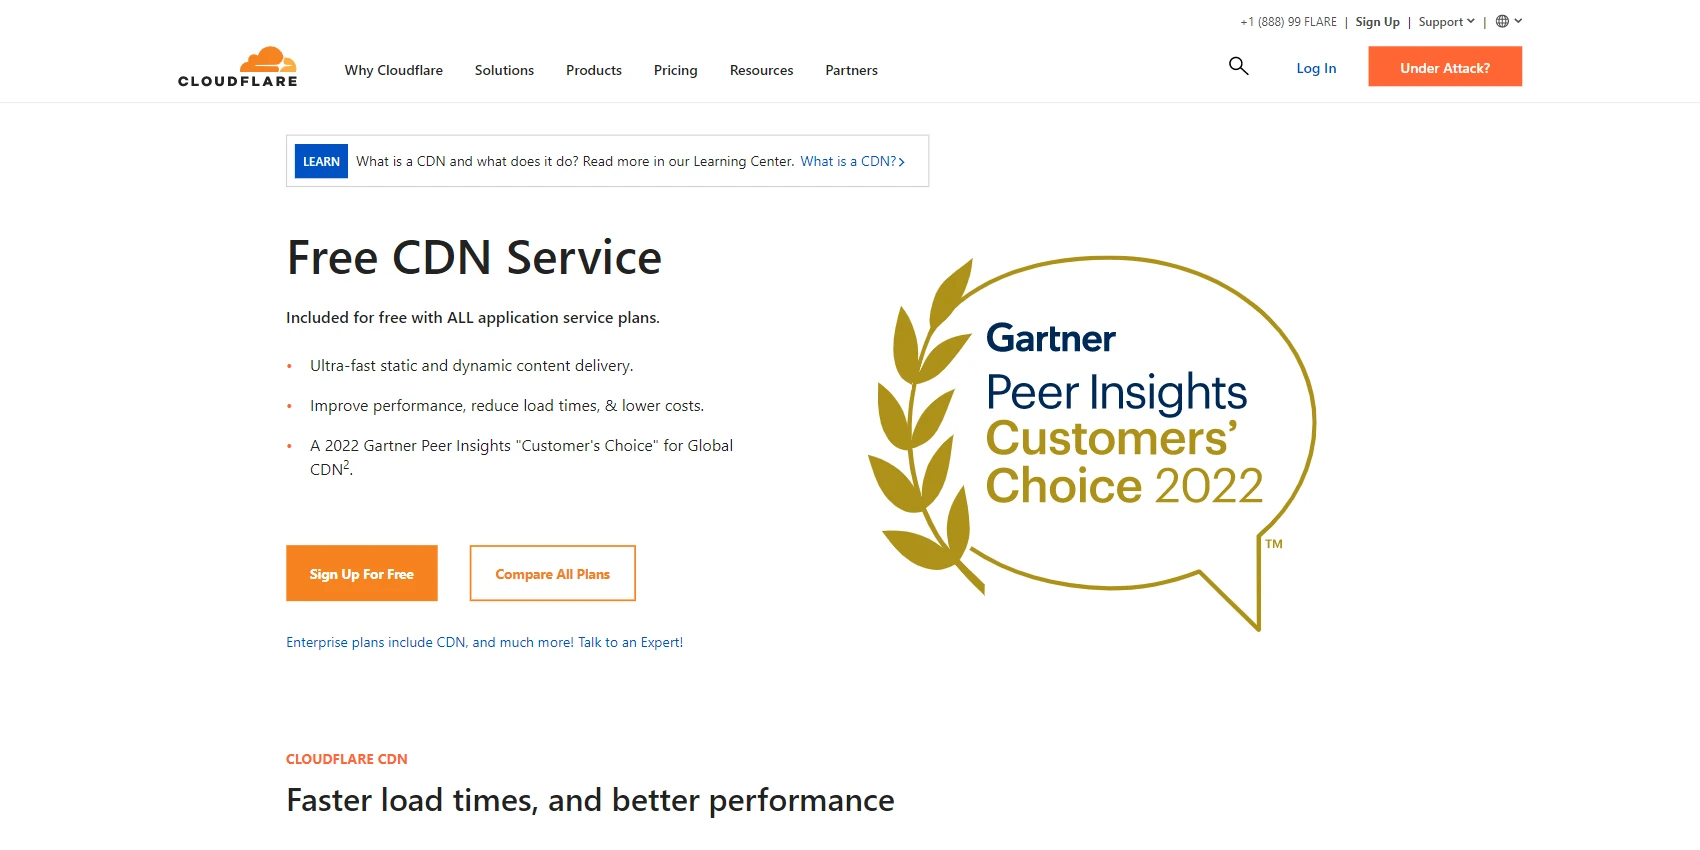Click Sign Up For Free button
The image size is (1700, 850).
click(362, 573)
